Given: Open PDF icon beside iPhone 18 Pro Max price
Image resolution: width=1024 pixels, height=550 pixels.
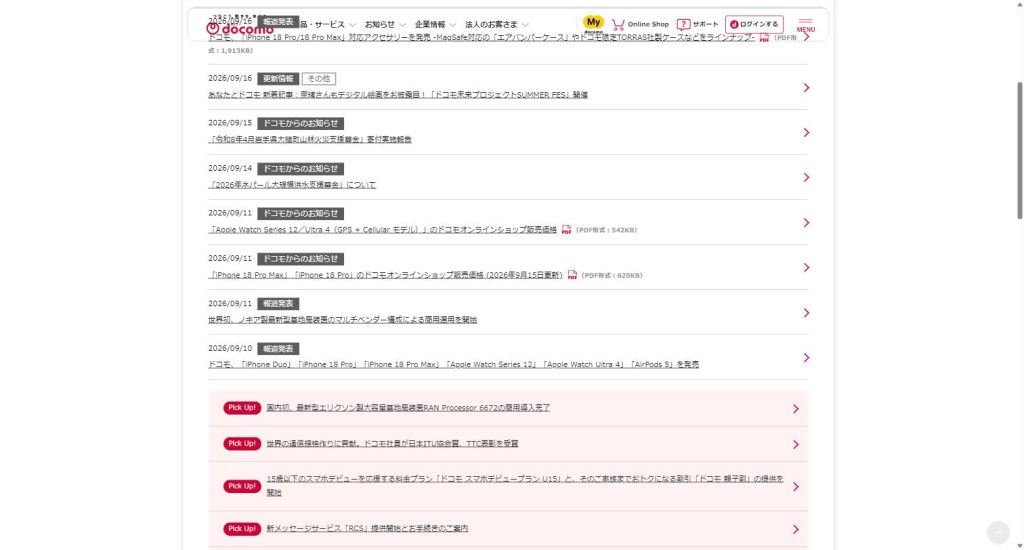Looking at the screenshot, I should [572, 275].
